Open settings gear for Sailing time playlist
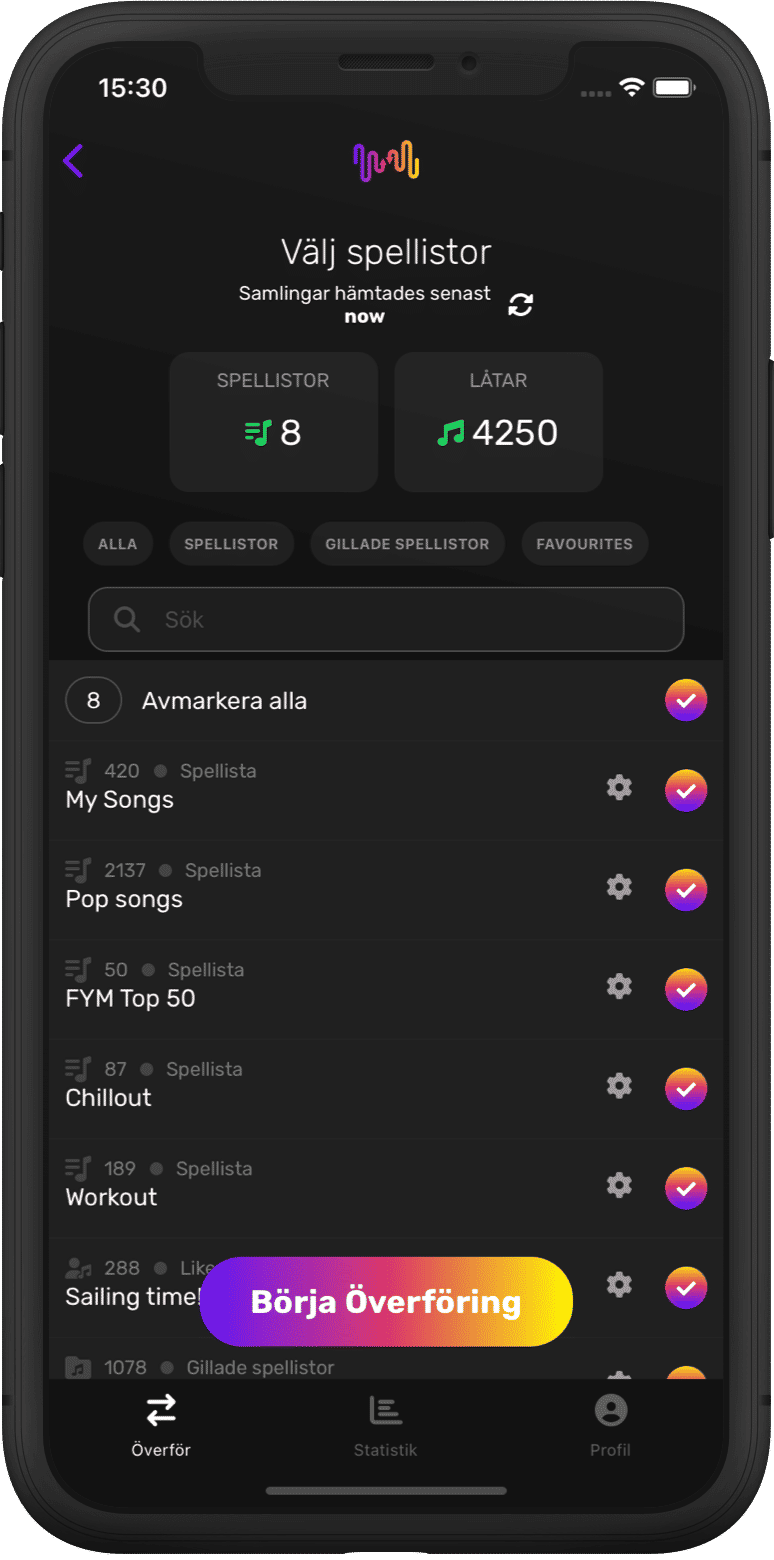 point(619,1285)
